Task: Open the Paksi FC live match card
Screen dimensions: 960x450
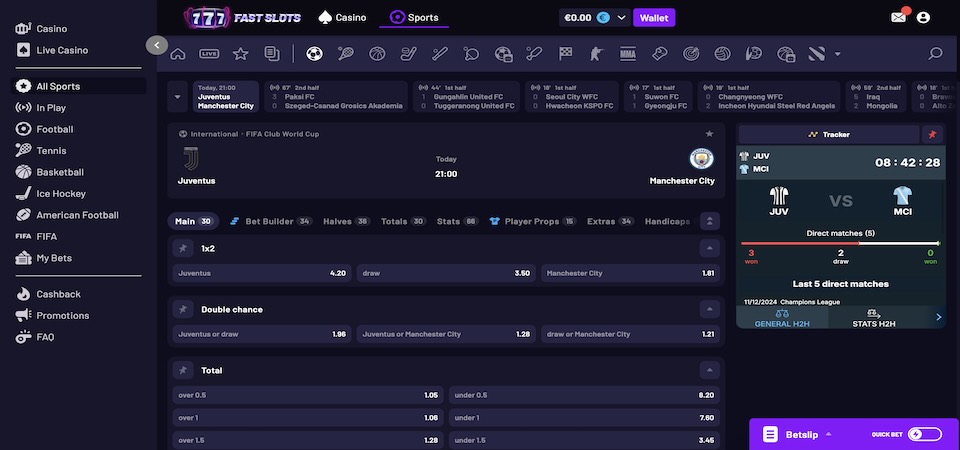Action: (x=336, y=97)
